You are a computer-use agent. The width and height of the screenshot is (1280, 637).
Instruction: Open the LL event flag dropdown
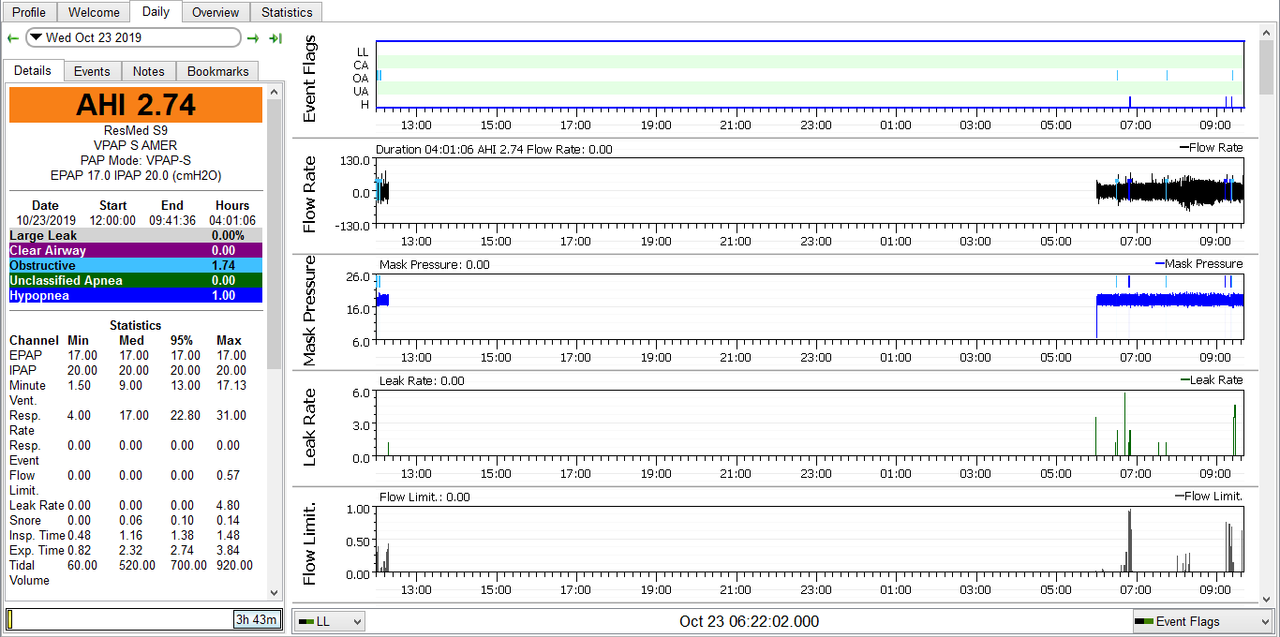tap(330, 621)
